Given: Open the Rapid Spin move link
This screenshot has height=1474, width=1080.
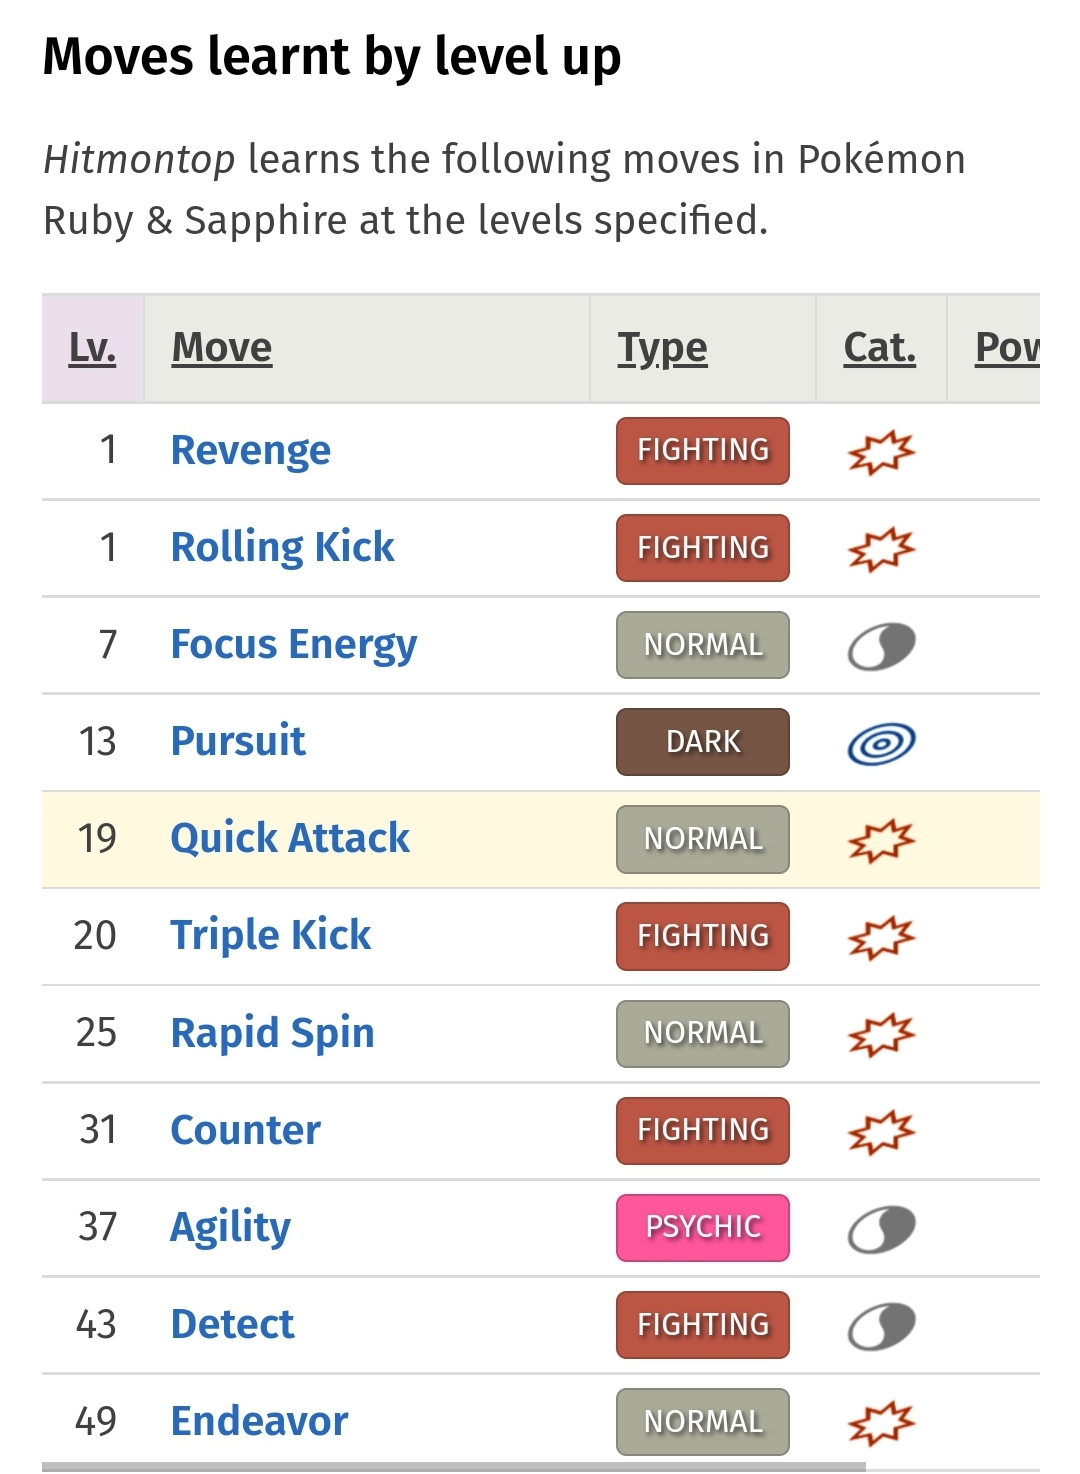Looking at the screenshot, I should click(x=273, y=1032).
